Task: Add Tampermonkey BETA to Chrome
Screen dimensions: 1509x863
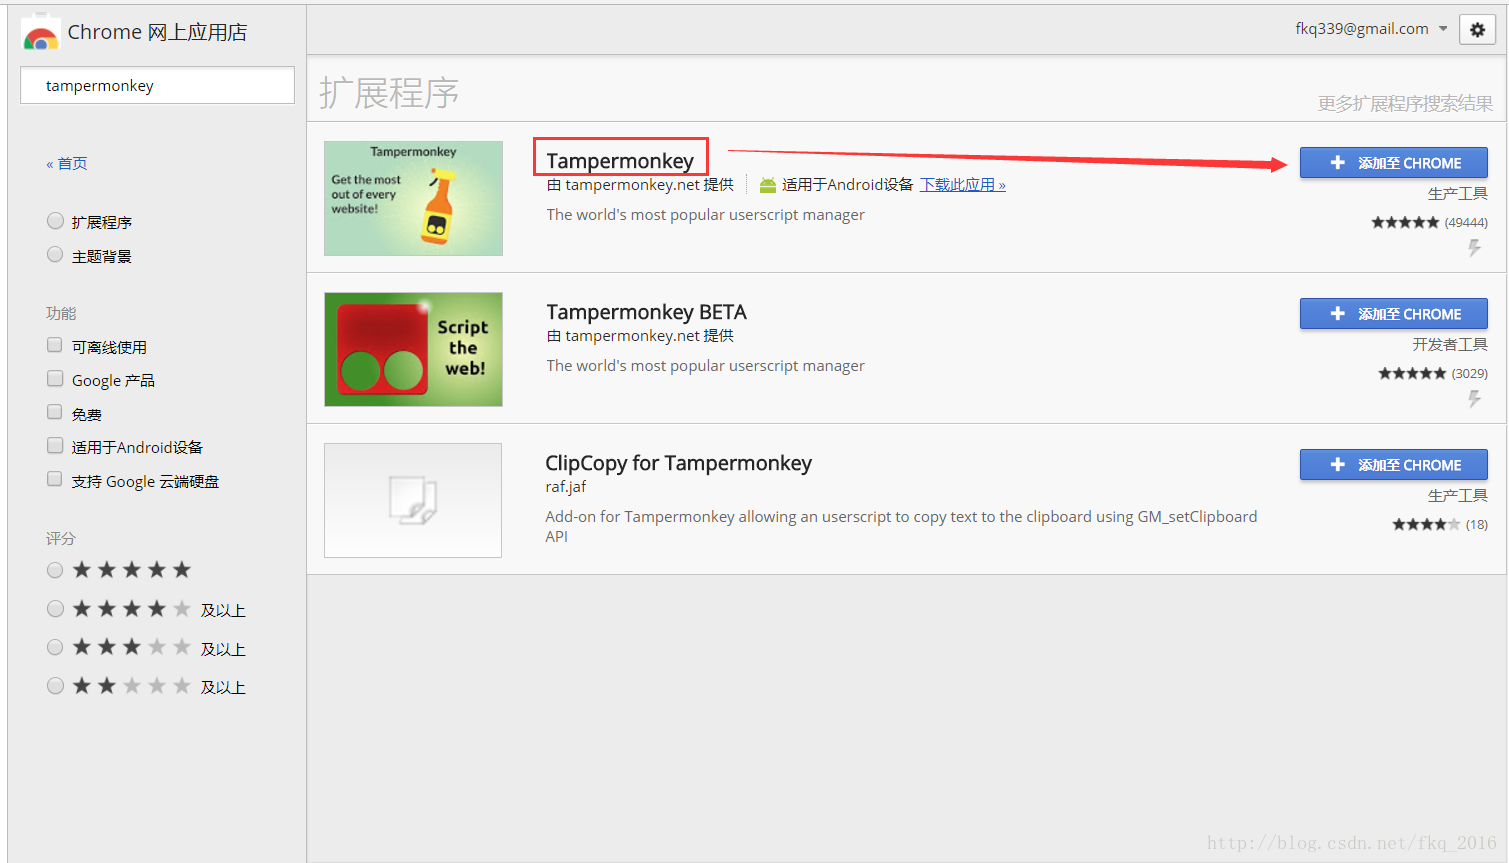Action: [1393, 314]
